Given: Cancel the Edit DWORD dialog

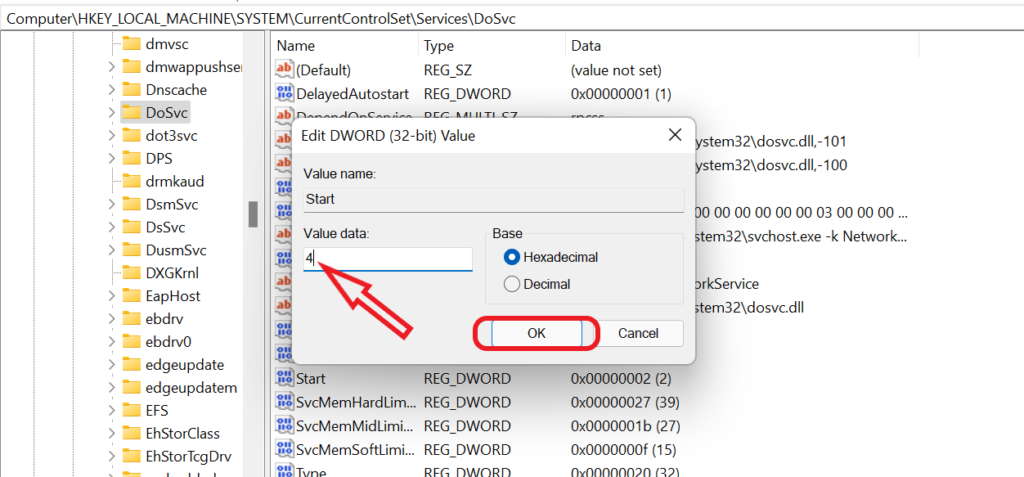Looking at the screenshot, I should coord(638,333).
